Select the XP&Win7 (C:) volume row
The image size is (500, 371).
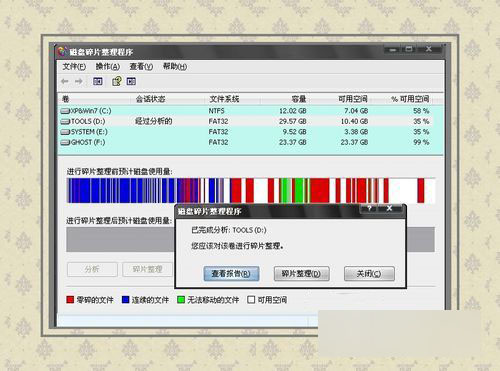(x=250, y=111)
